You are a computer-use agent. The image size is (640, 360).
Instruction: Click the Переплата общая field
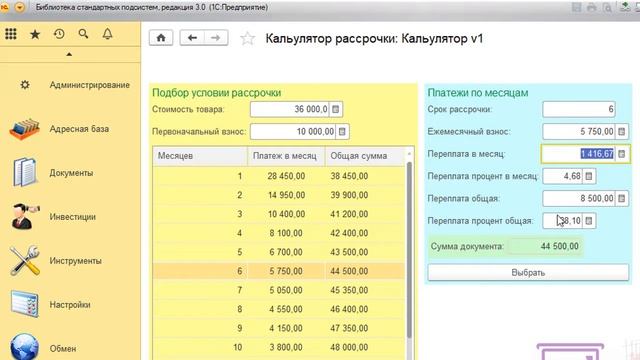(x=579, y=199)
